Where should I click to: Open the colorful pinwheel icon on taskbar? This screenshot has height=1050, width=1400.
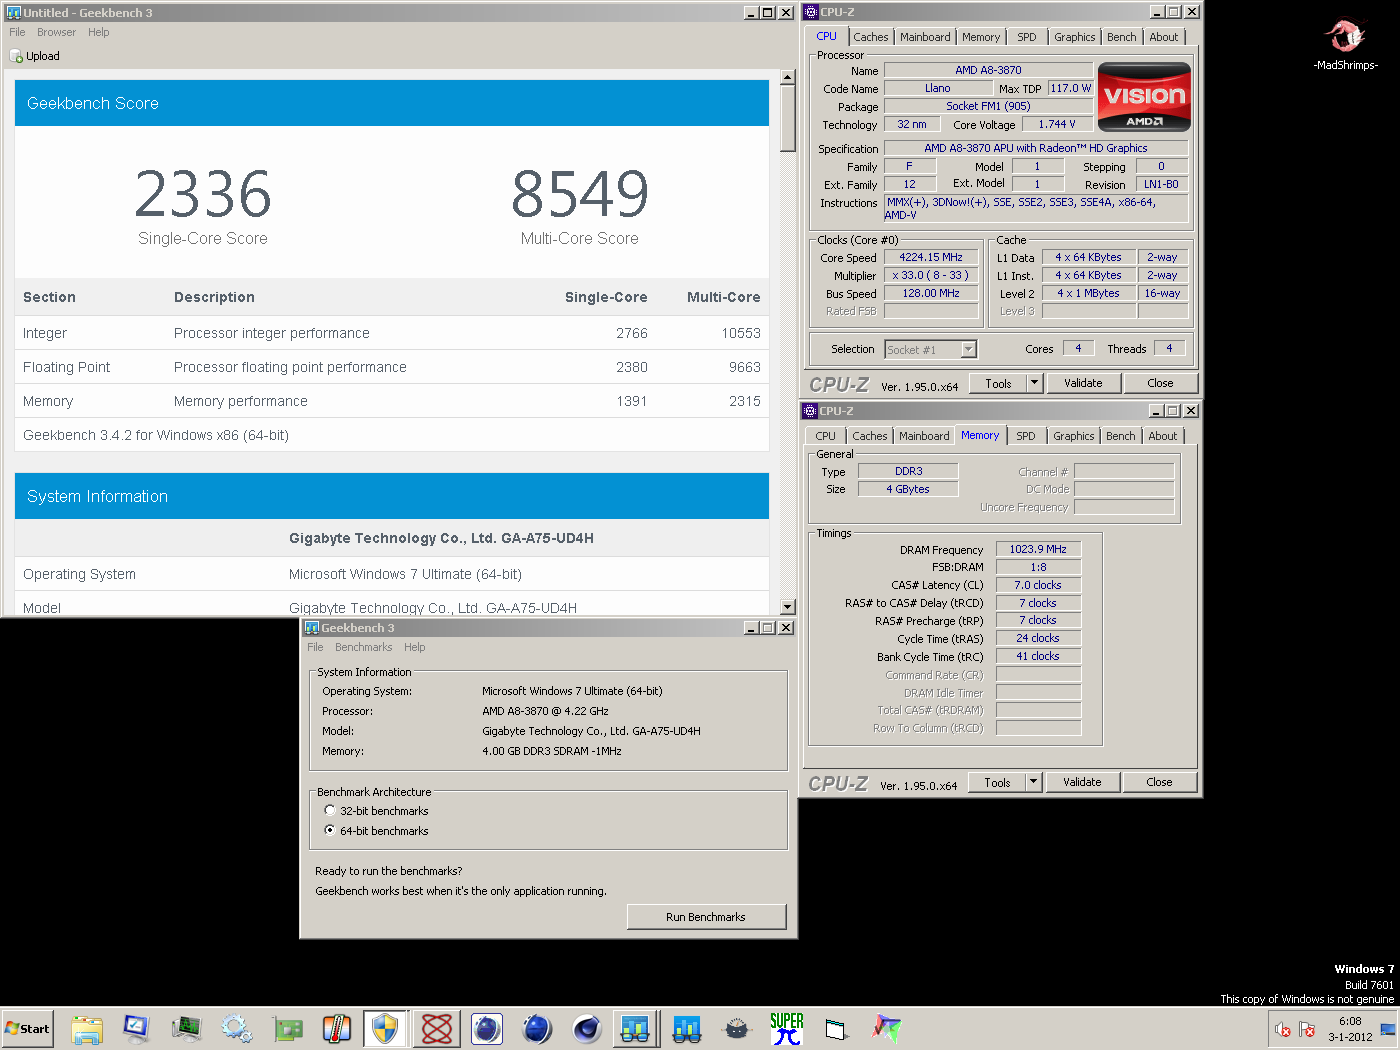(x=886, y=1029)
